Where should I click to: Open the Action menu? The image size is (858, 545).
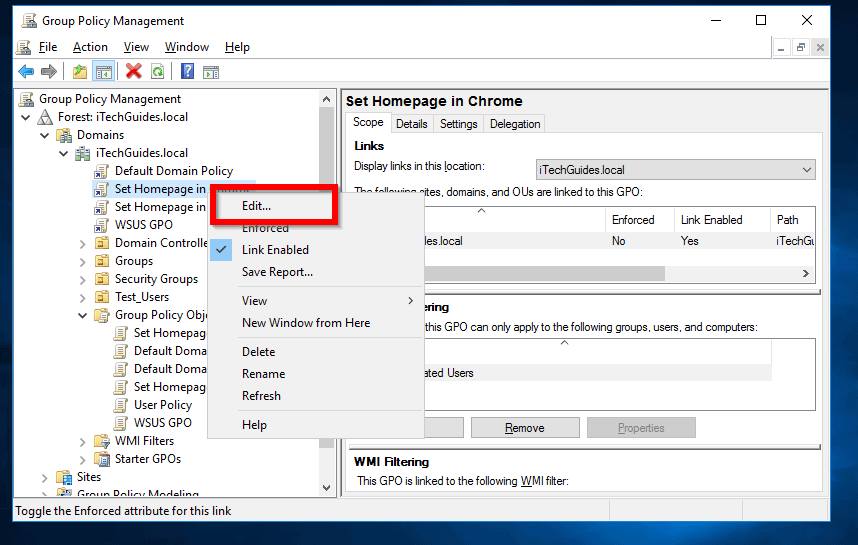pos(90,47)
